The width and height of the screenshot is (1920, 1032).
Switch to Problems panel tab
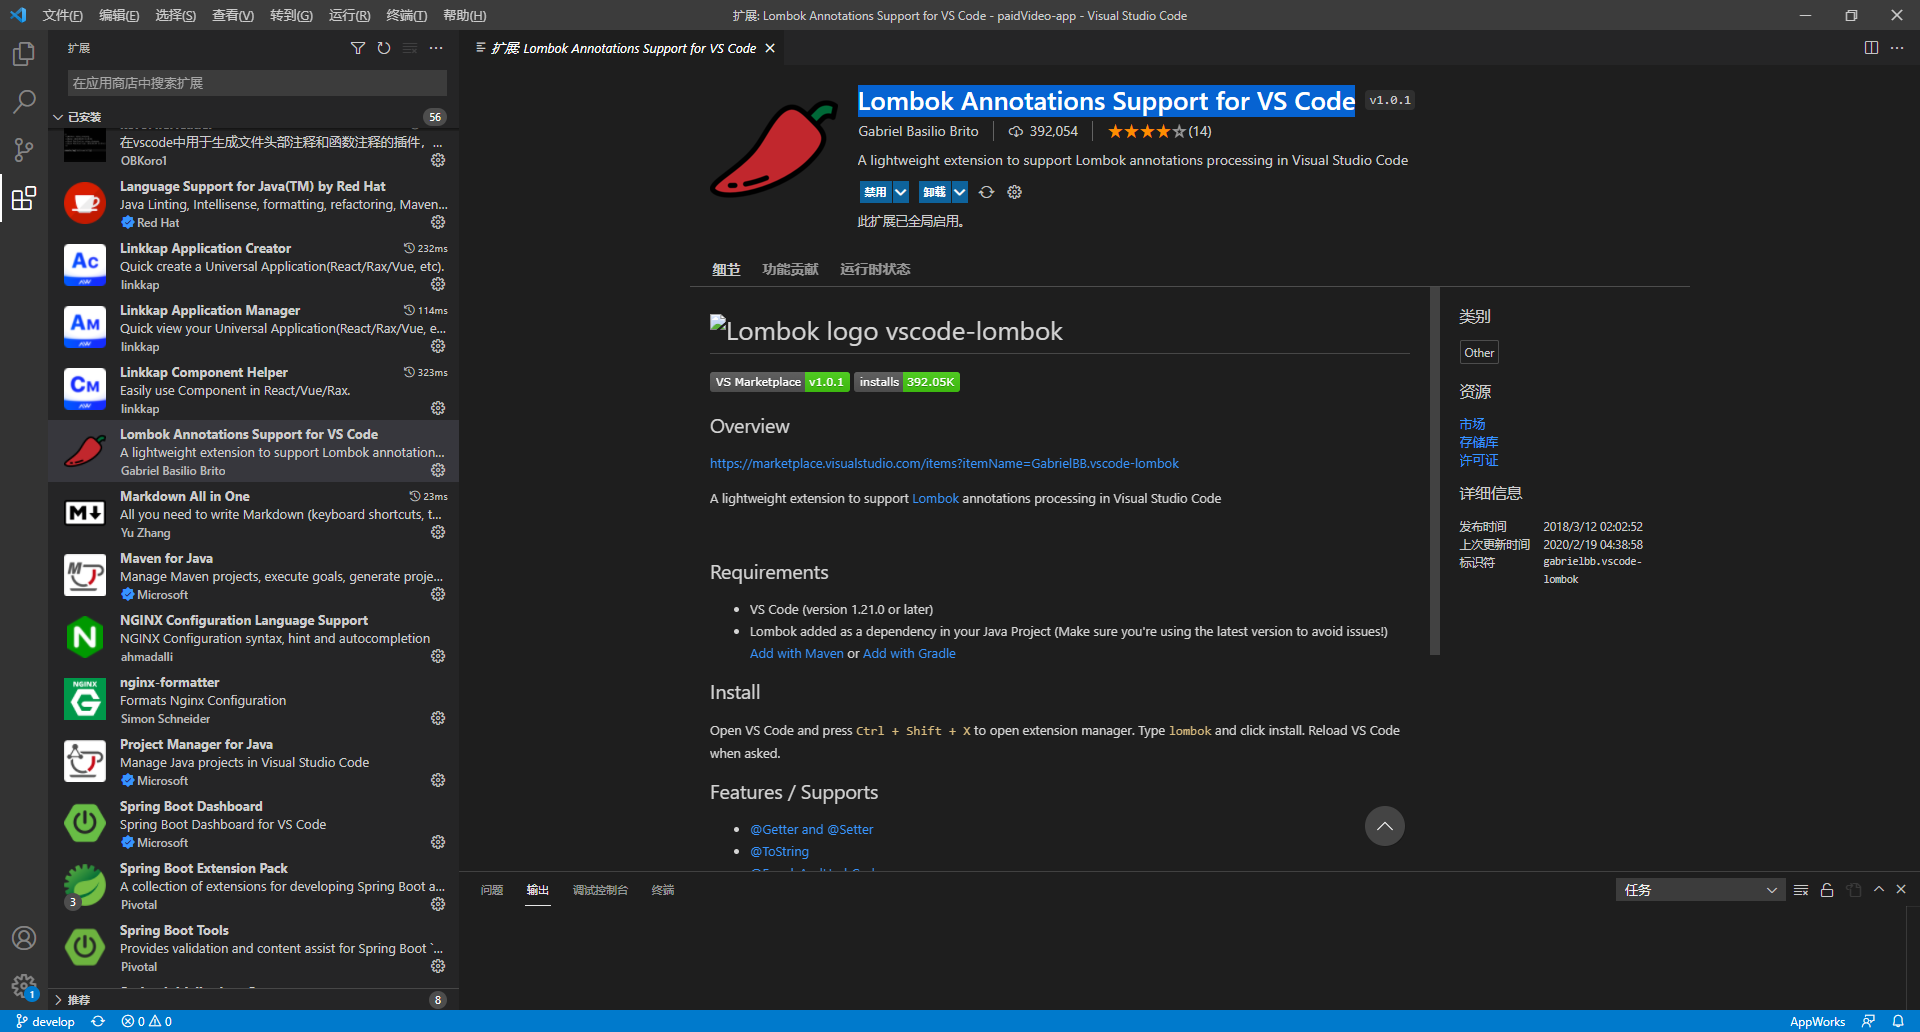coord(492,890)
